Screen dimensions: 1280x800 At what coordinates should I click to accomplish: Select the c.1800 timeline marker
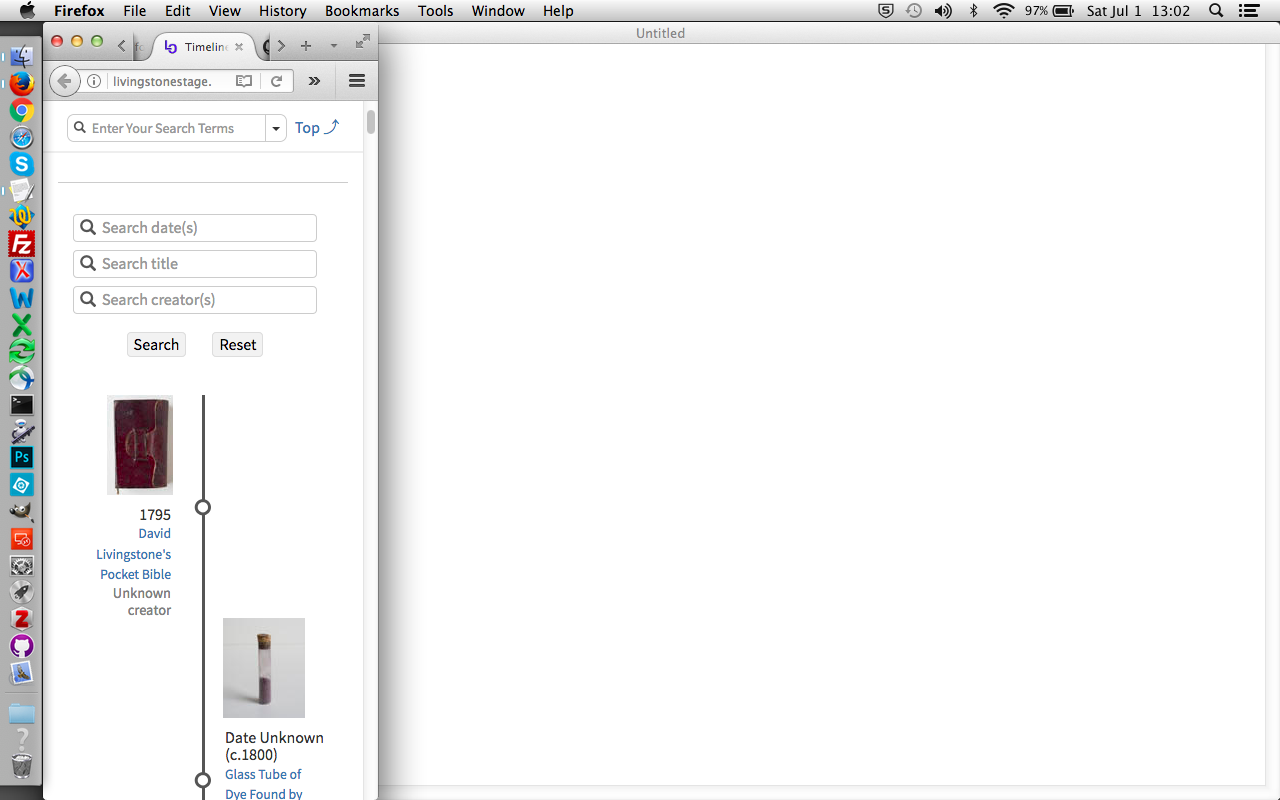coord(203,780)
